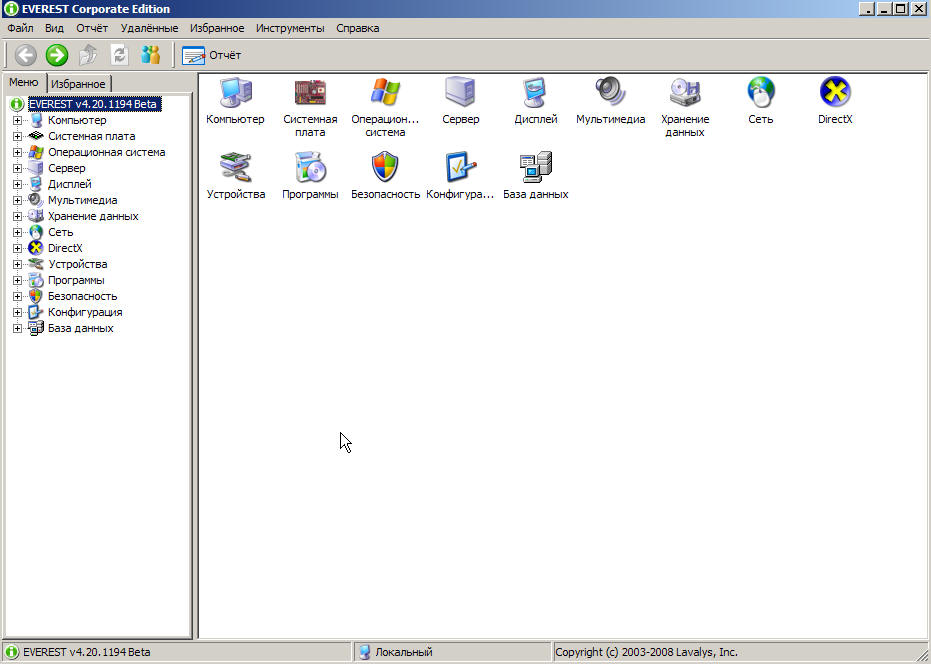Select Системная плата label in the tree
Screen dimensions: 931x664
[91, 136]
